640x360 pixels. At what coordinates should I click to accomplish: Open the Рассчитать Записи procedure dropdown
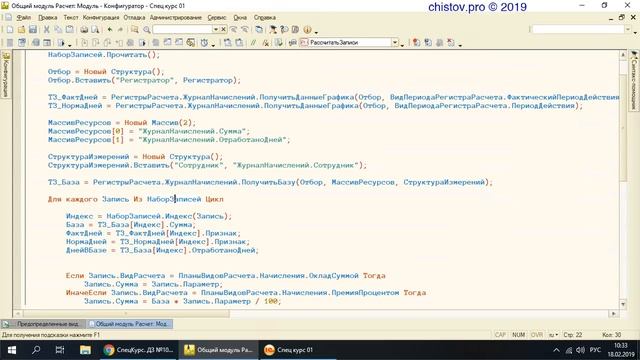coord(395,42)
